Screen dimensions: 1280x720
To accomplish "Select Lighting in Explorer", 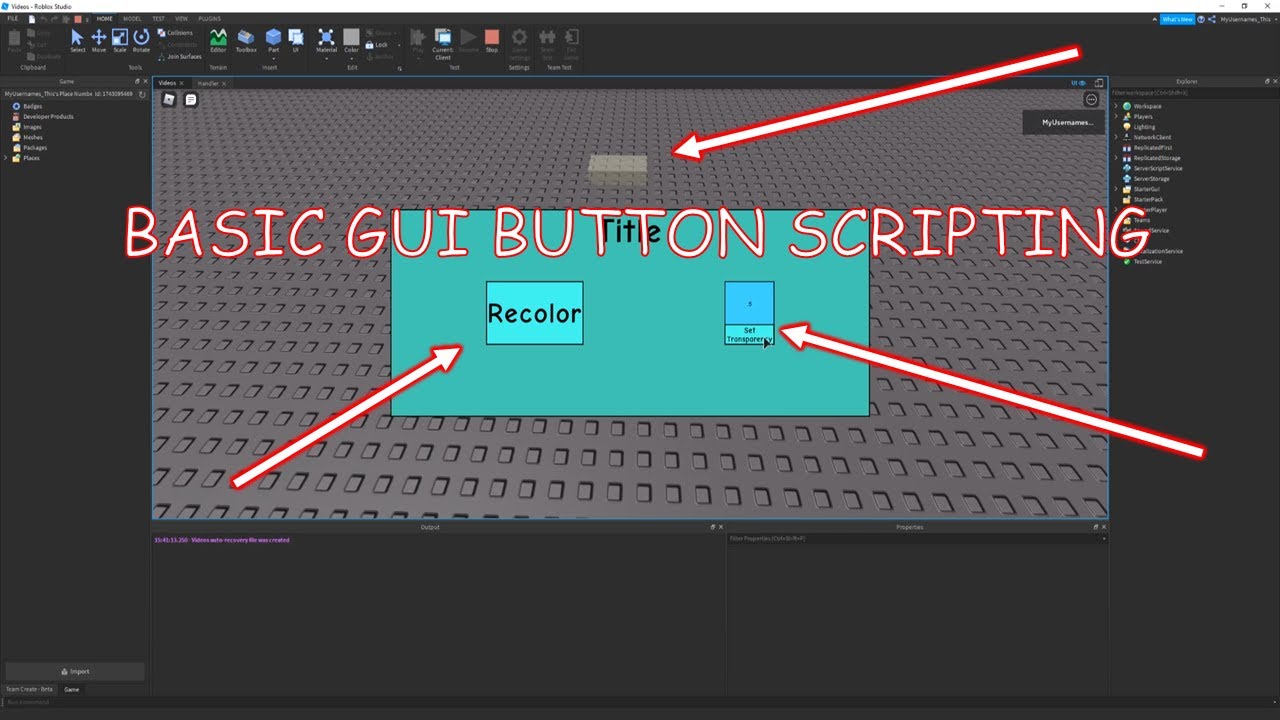I will click(1143, 127).
